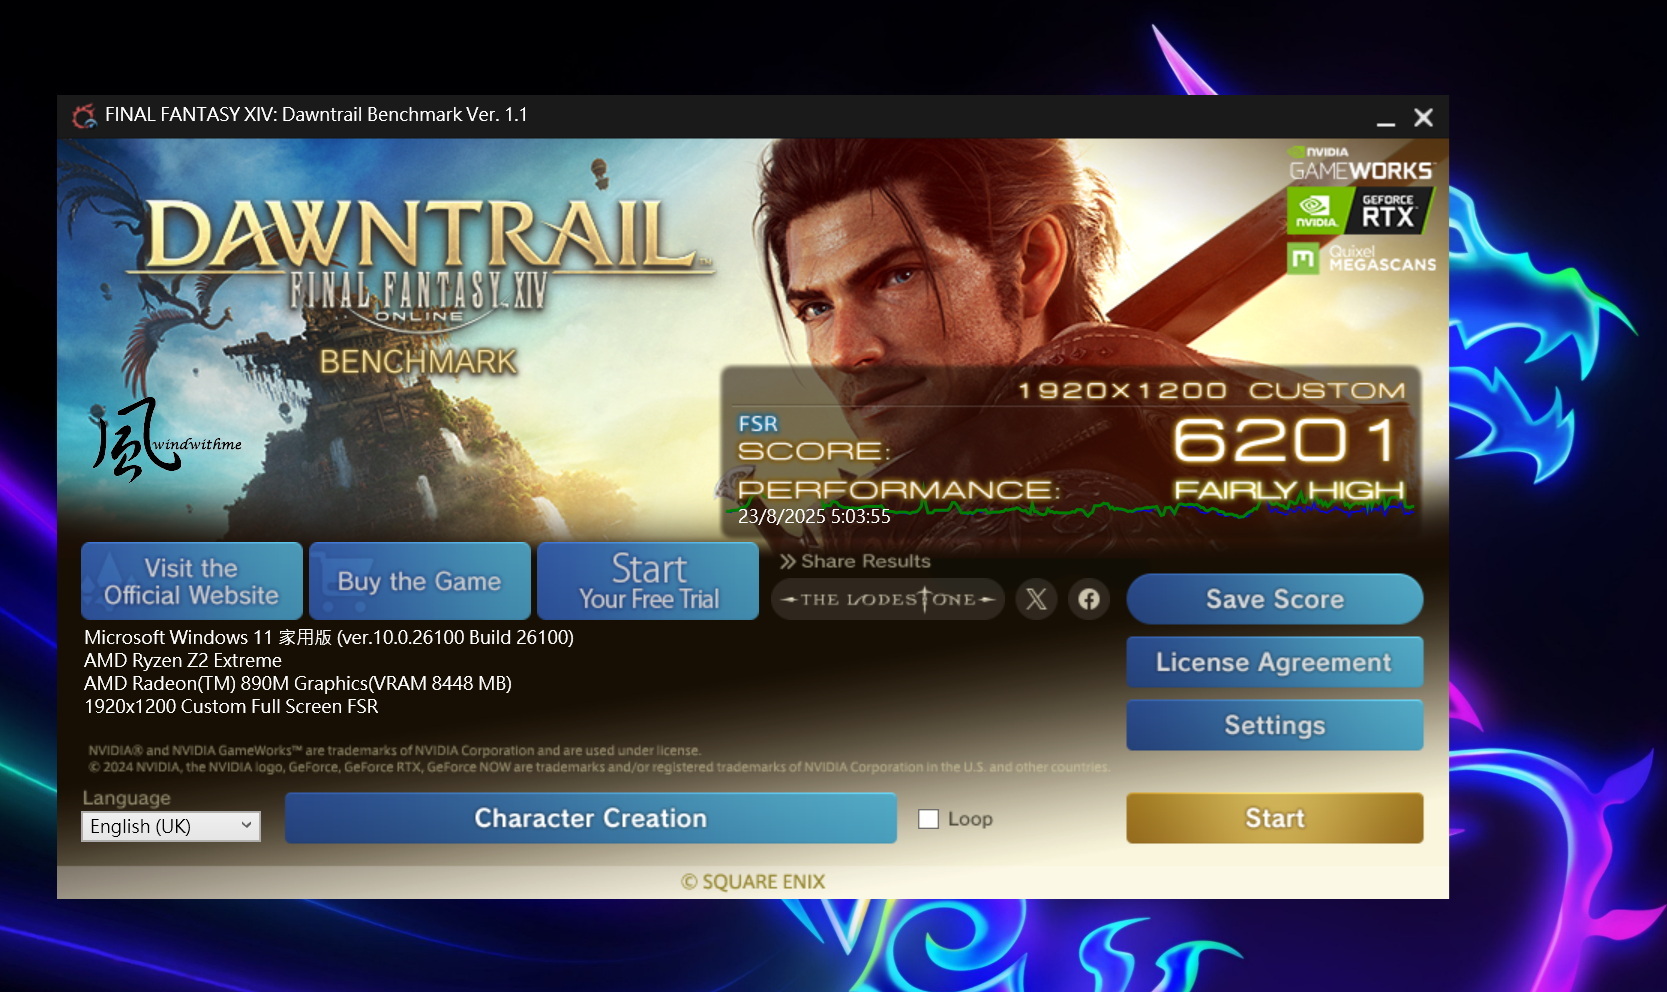Click the Quixel Megascans logo

pos(1361,259)
